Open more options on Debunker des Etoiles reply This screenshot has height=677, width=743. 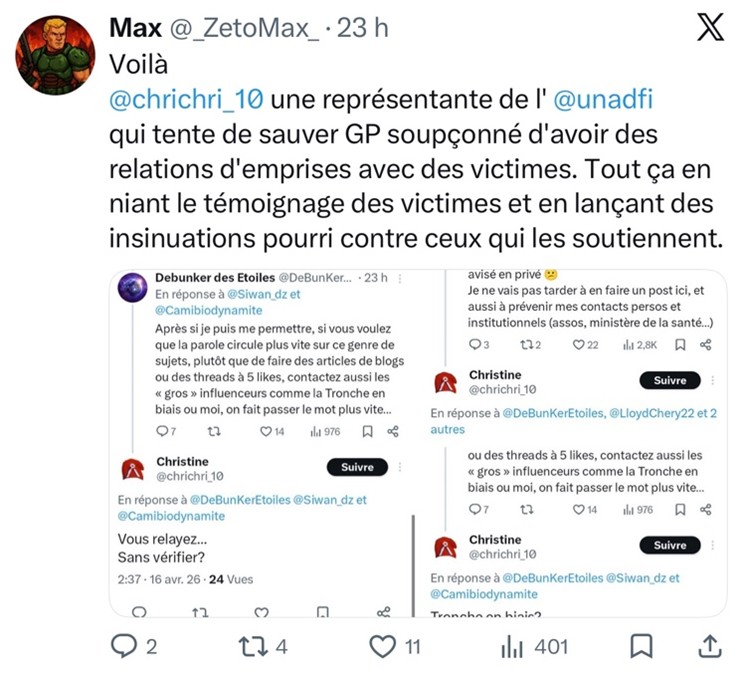pyautogui.click(x=400, y=278)
